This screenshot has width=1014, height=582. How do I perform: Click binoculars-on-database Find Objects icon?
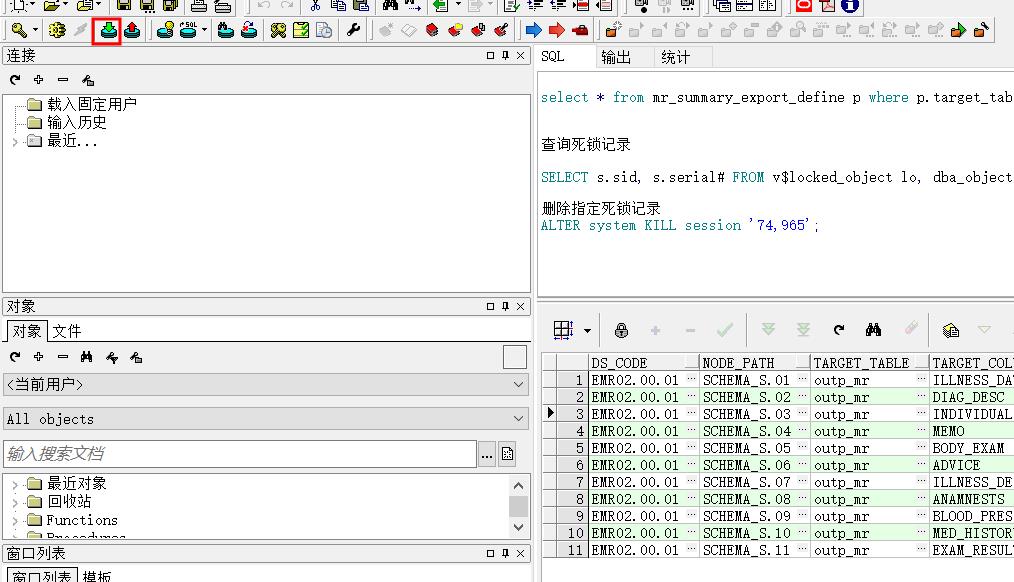(x=225, y=30)
